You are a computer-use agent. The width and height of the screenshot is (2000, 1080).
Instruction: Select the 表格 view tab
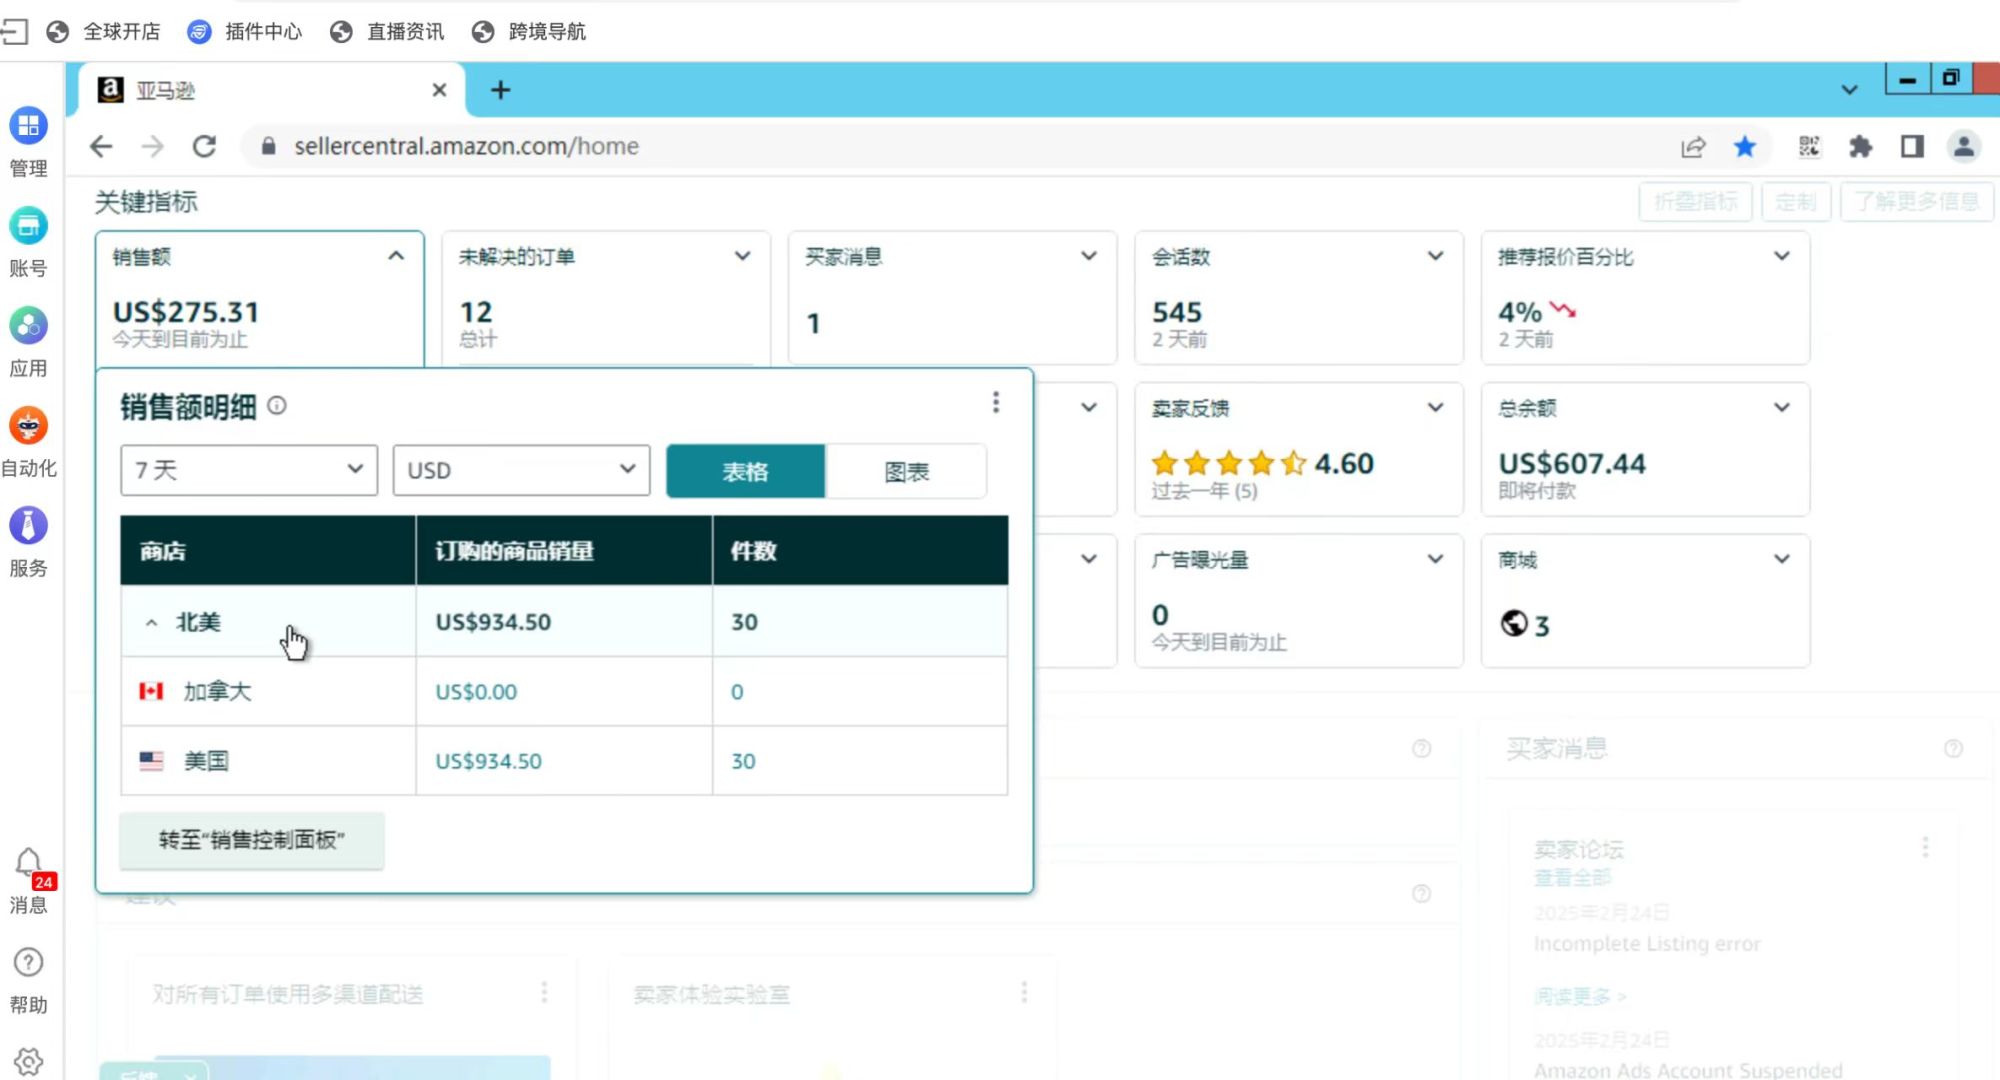click(745, 471)
